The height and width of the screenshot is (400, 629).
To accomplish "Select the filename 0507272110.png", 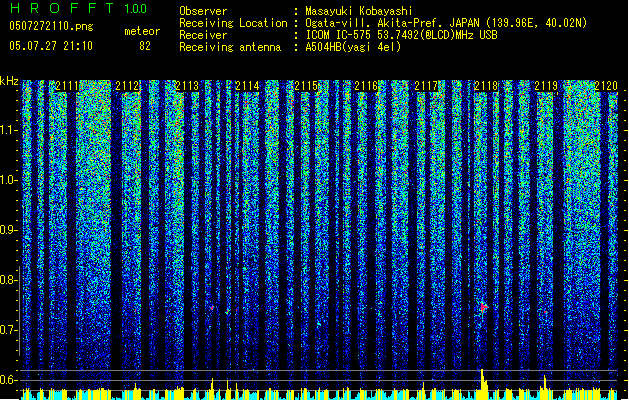I will (51, 26).
